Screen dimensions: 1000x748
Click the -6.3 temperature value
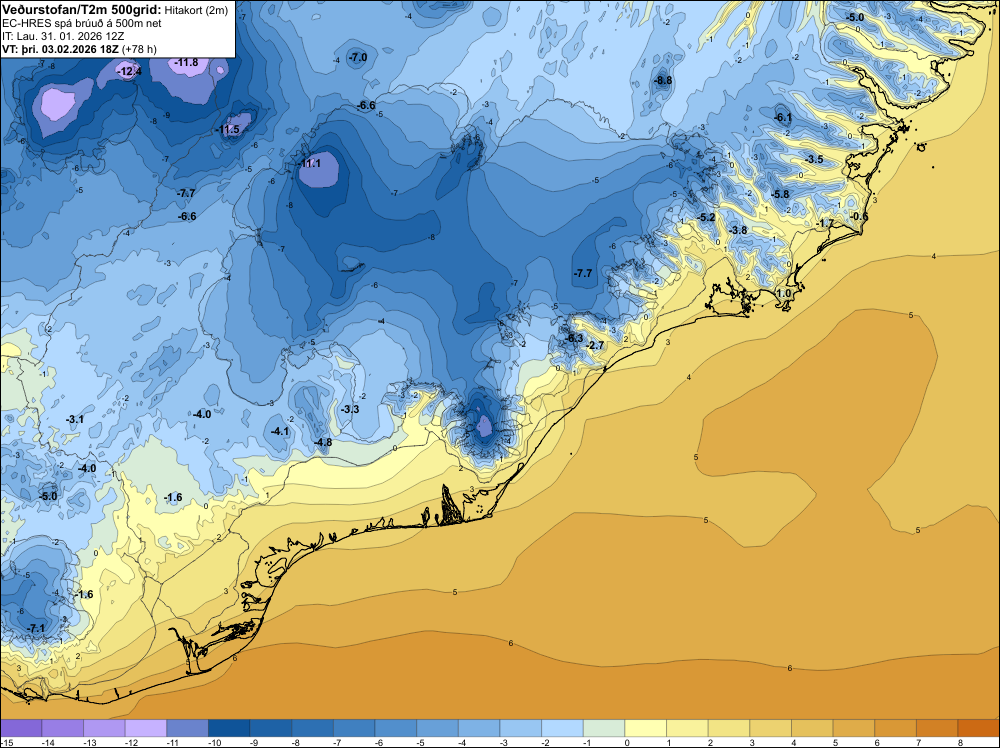pyautogui.click(x=574, y=338)
